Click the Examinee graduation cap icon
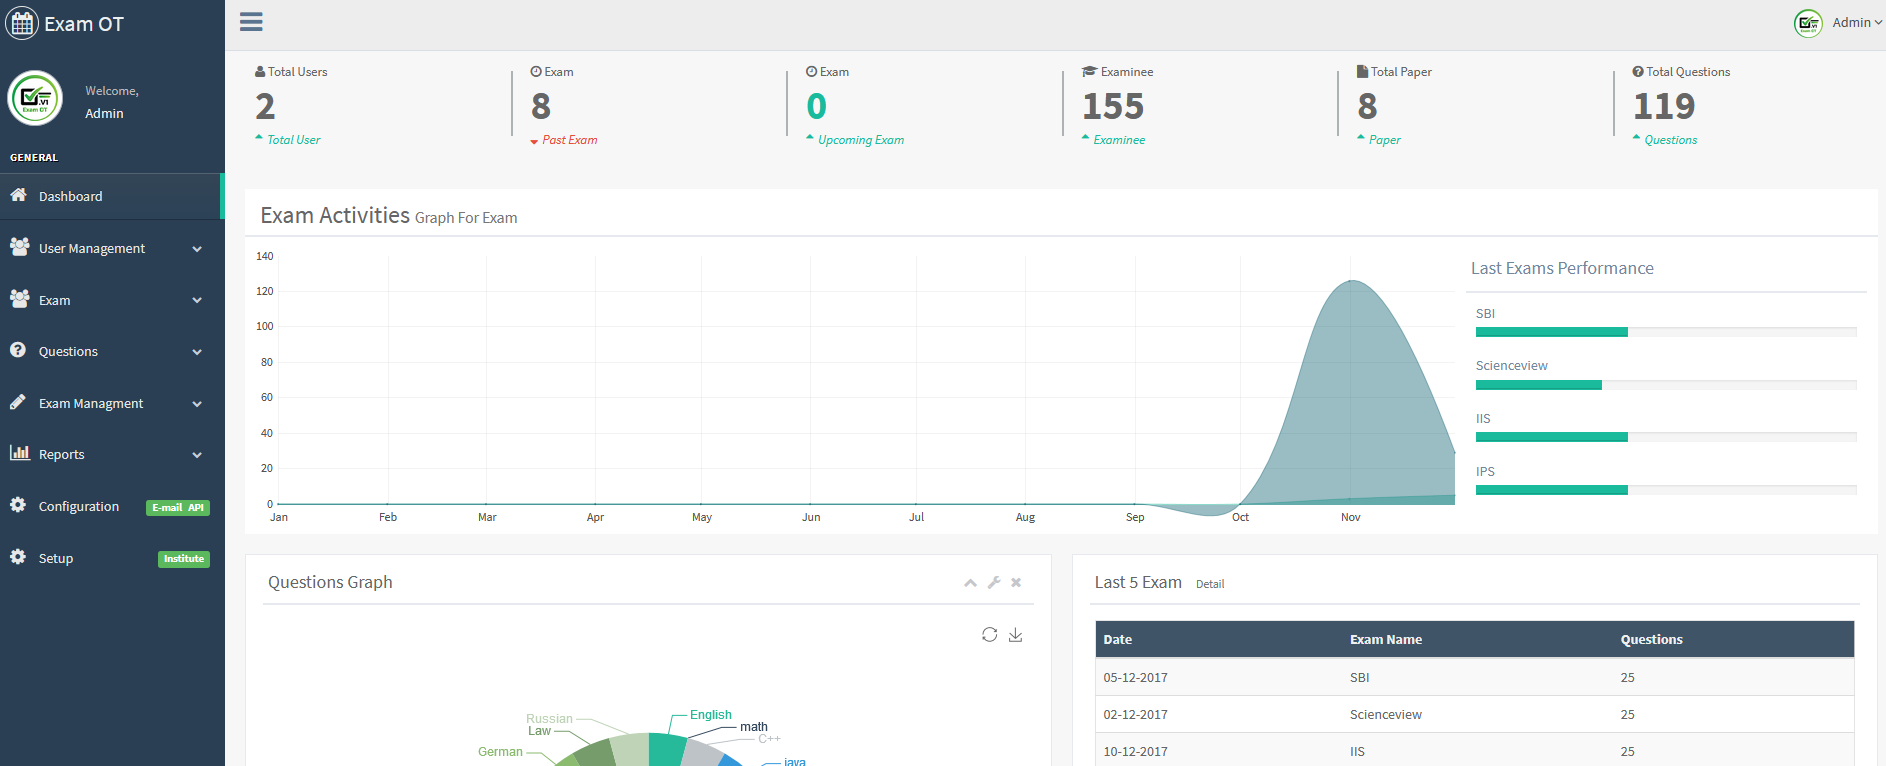 pos(1090,72)
